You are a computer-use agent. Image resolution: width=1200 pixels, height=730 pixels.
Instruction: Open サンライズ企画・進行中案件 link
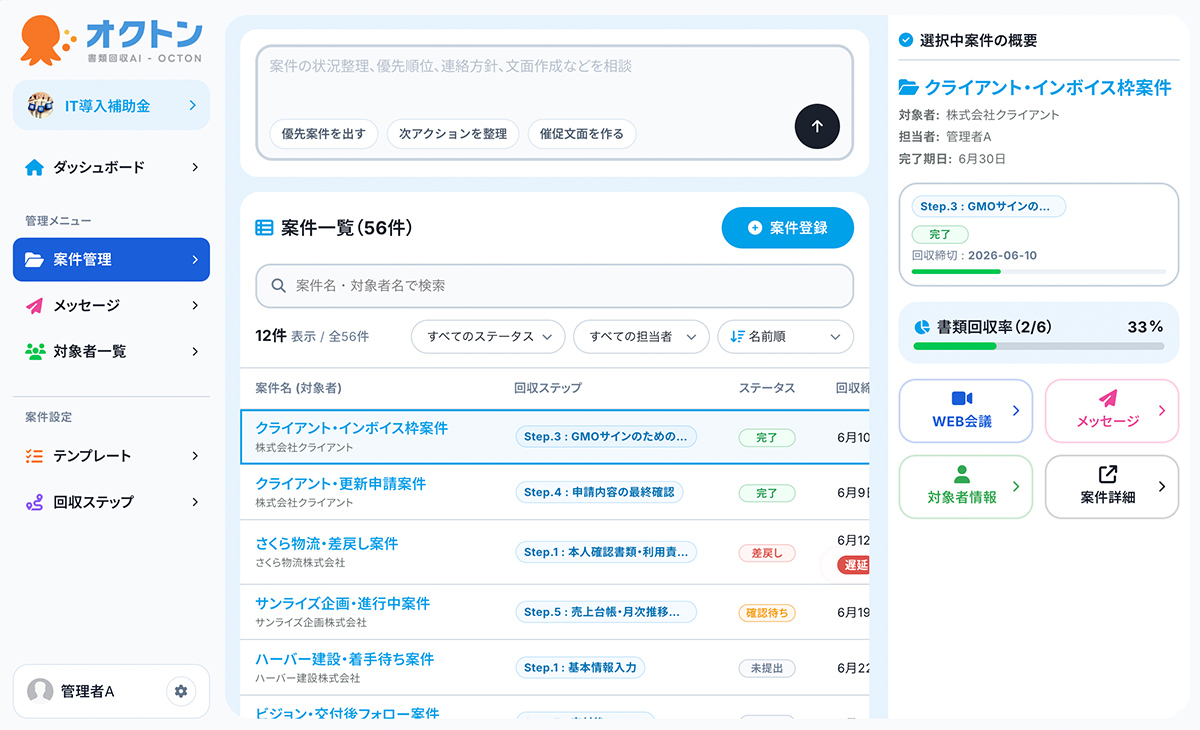342,604
